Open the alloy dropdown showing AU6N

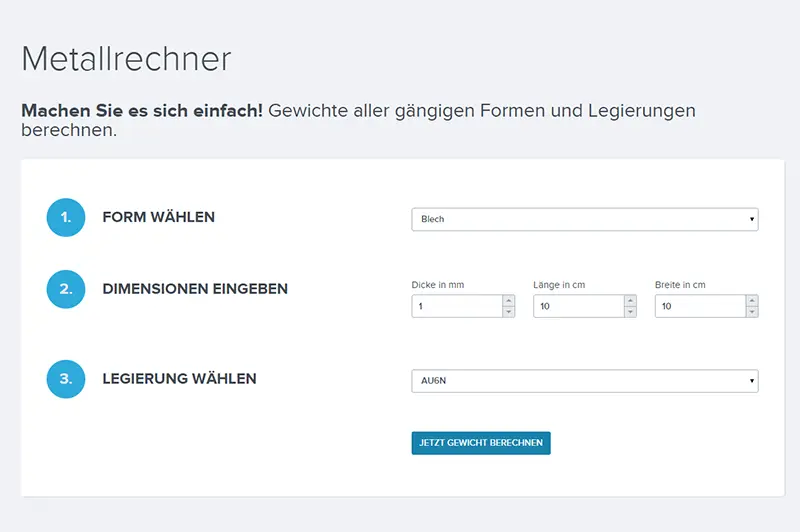[585, 381]
